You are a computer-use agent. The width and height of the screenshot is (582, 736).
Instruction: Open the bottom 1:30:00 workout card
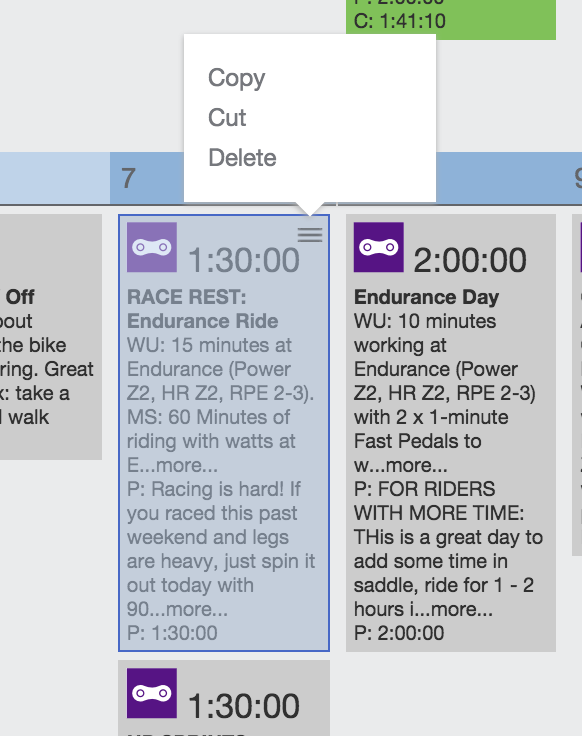224,698
